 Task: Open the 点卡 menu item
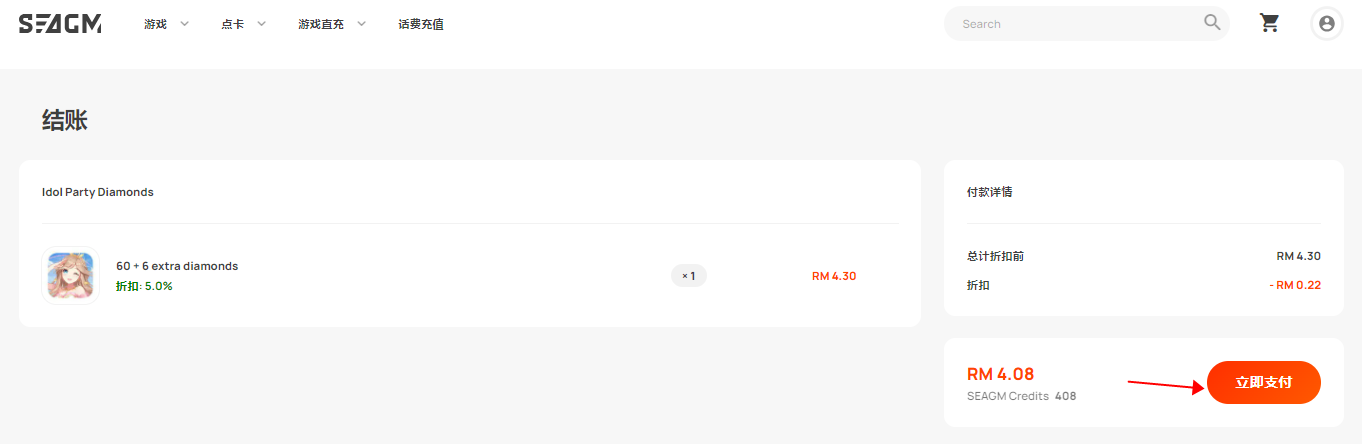232,24
